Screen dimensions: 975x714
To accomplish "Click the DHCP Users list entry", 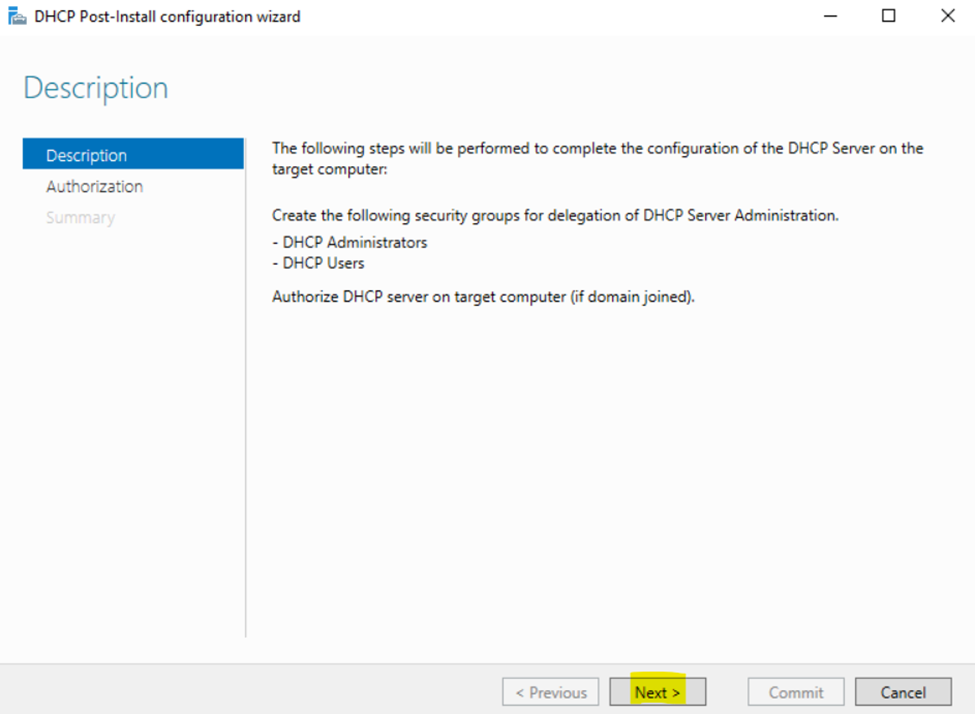I will (x=318, y=263).
